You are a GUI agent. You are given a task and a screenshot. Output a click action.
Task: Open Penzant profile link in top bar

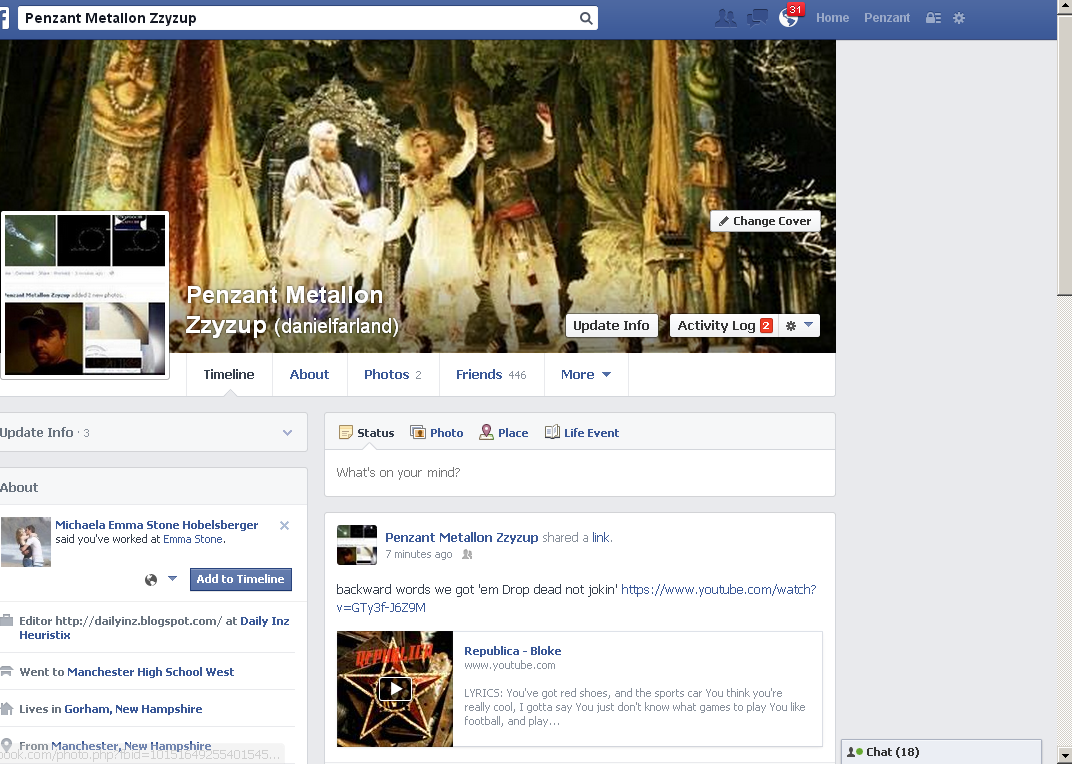coord(887,18)
